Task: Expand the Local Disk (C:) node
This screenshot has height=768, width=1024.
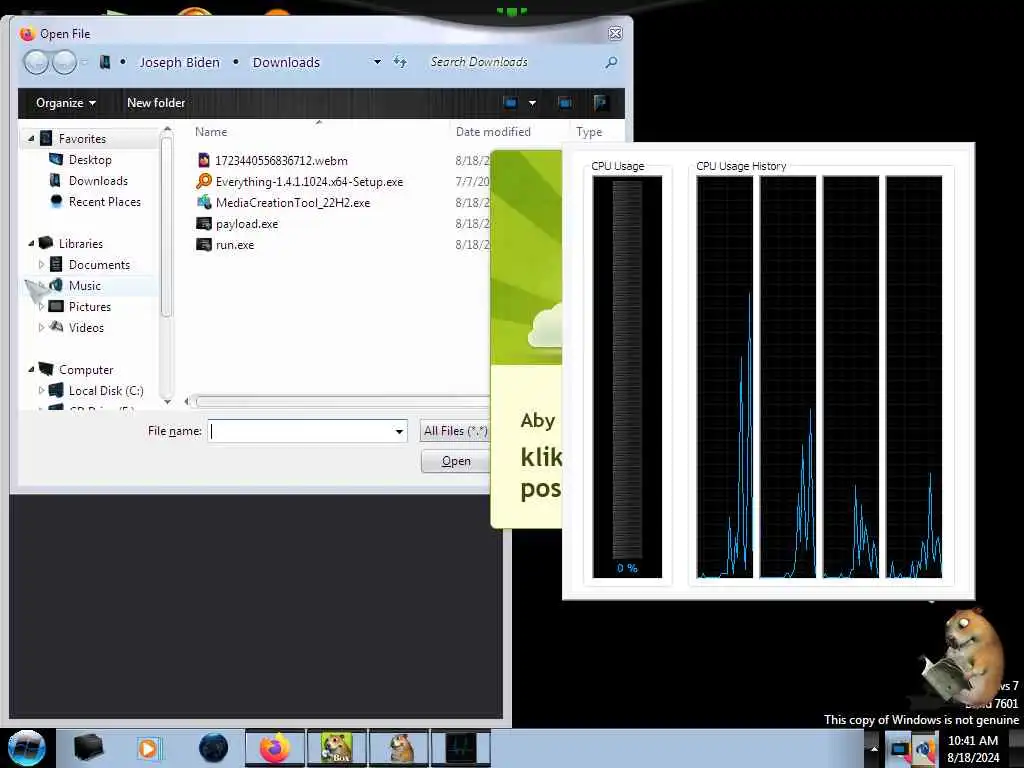Action: point(41,391)
